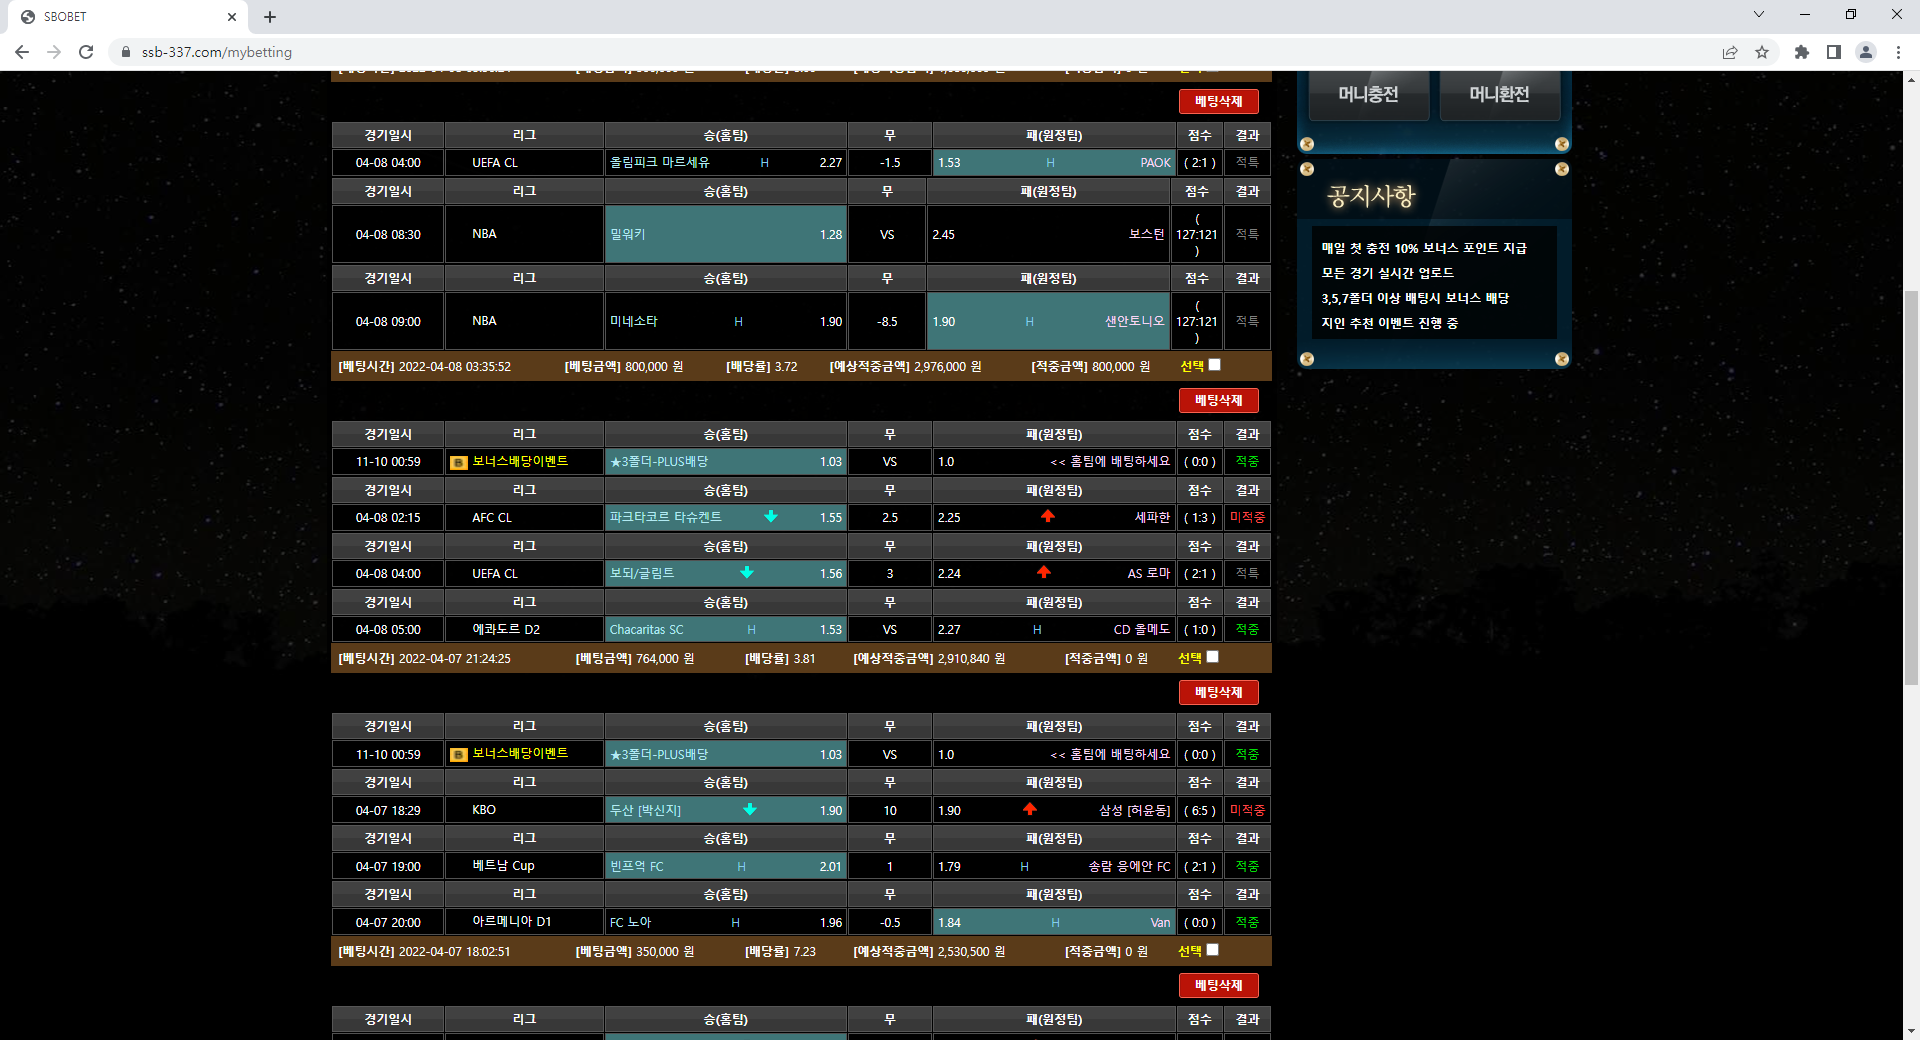The image size is (1920, 1040).
Task: Click Chacaritas SC 1.53 cell
Action: pyautogui.click(x=726, y=630)
